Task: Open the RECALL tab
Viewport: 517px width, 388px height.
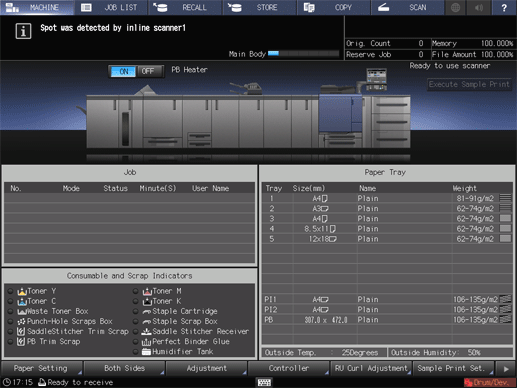Action: pyautogui.click(x=185, y=7)
